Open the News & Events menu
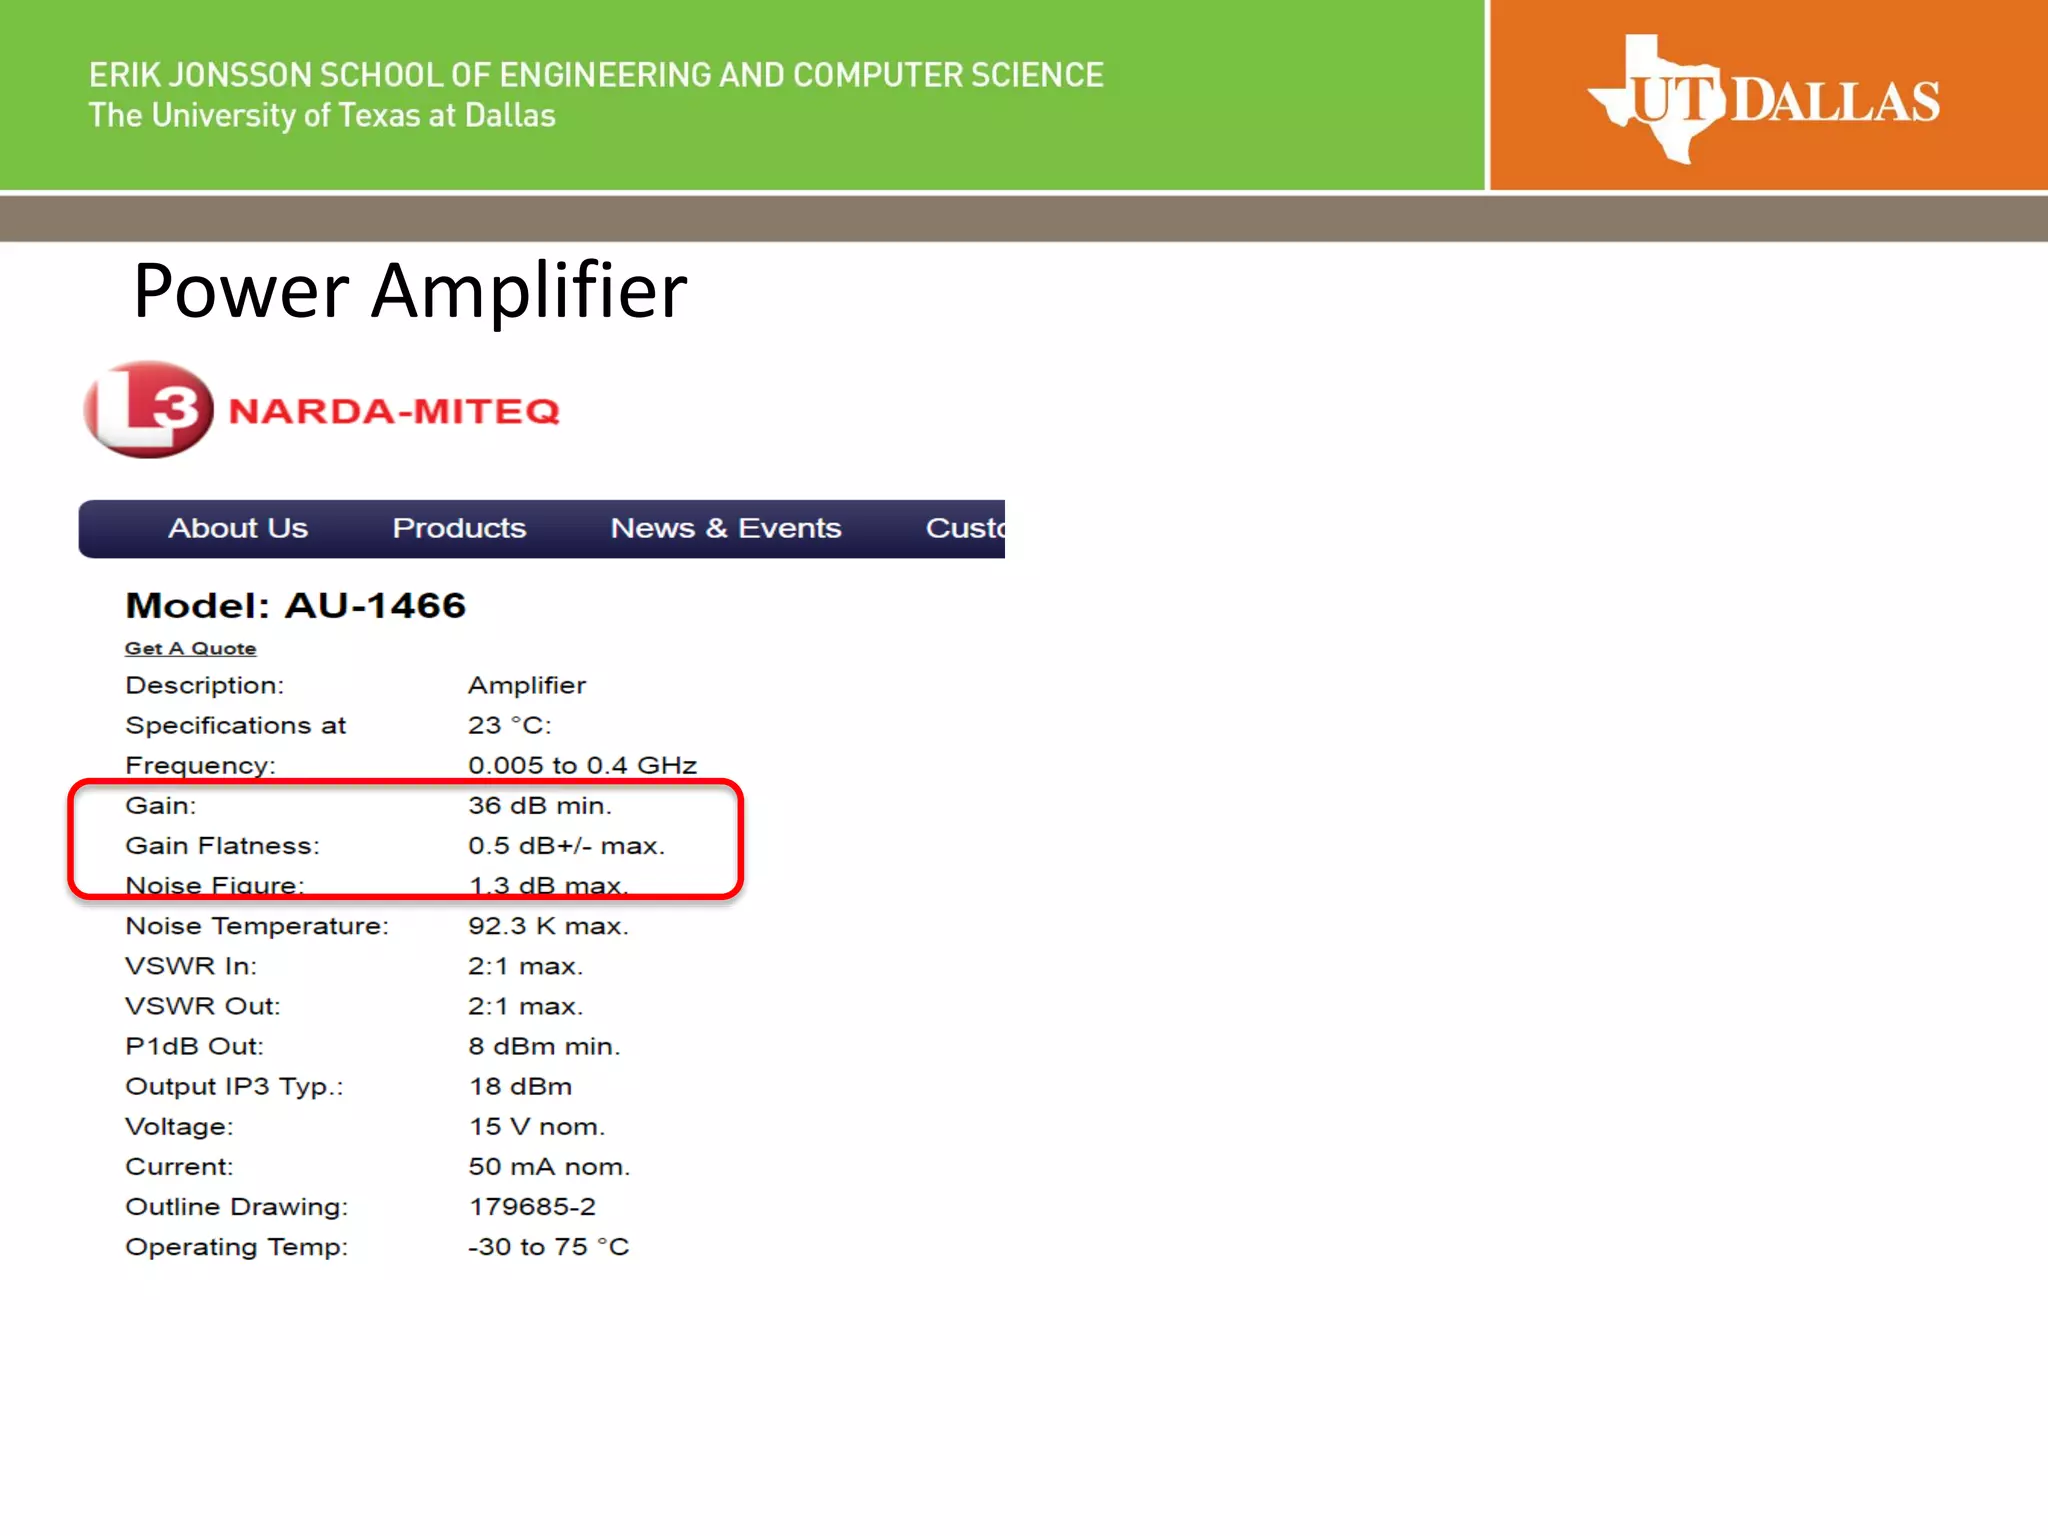Image resolution: width=2048 pixels, height=1536 pixels. [726, 528]
